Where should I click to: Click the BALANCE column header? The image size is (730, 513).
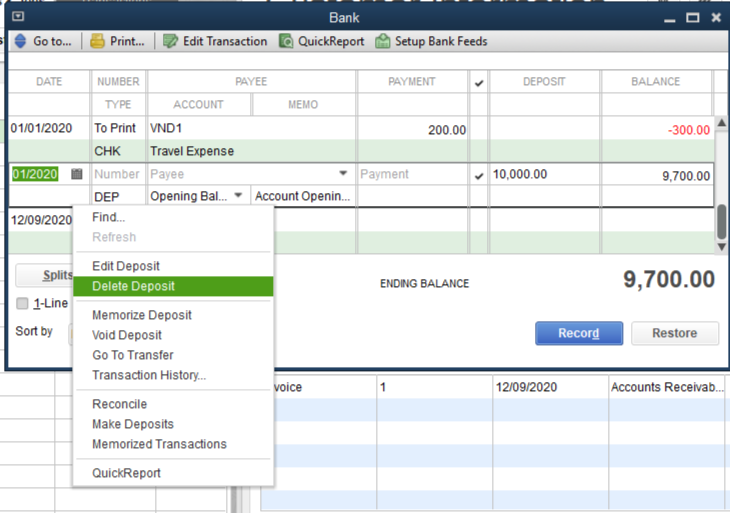[656, 81]
